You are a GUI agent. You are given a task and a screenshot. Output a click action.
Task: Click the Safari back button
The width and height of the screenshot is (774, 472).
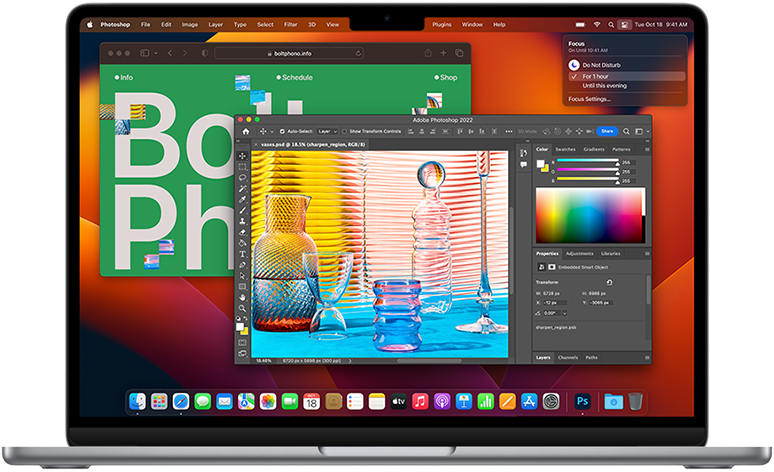tap(170, 53)
